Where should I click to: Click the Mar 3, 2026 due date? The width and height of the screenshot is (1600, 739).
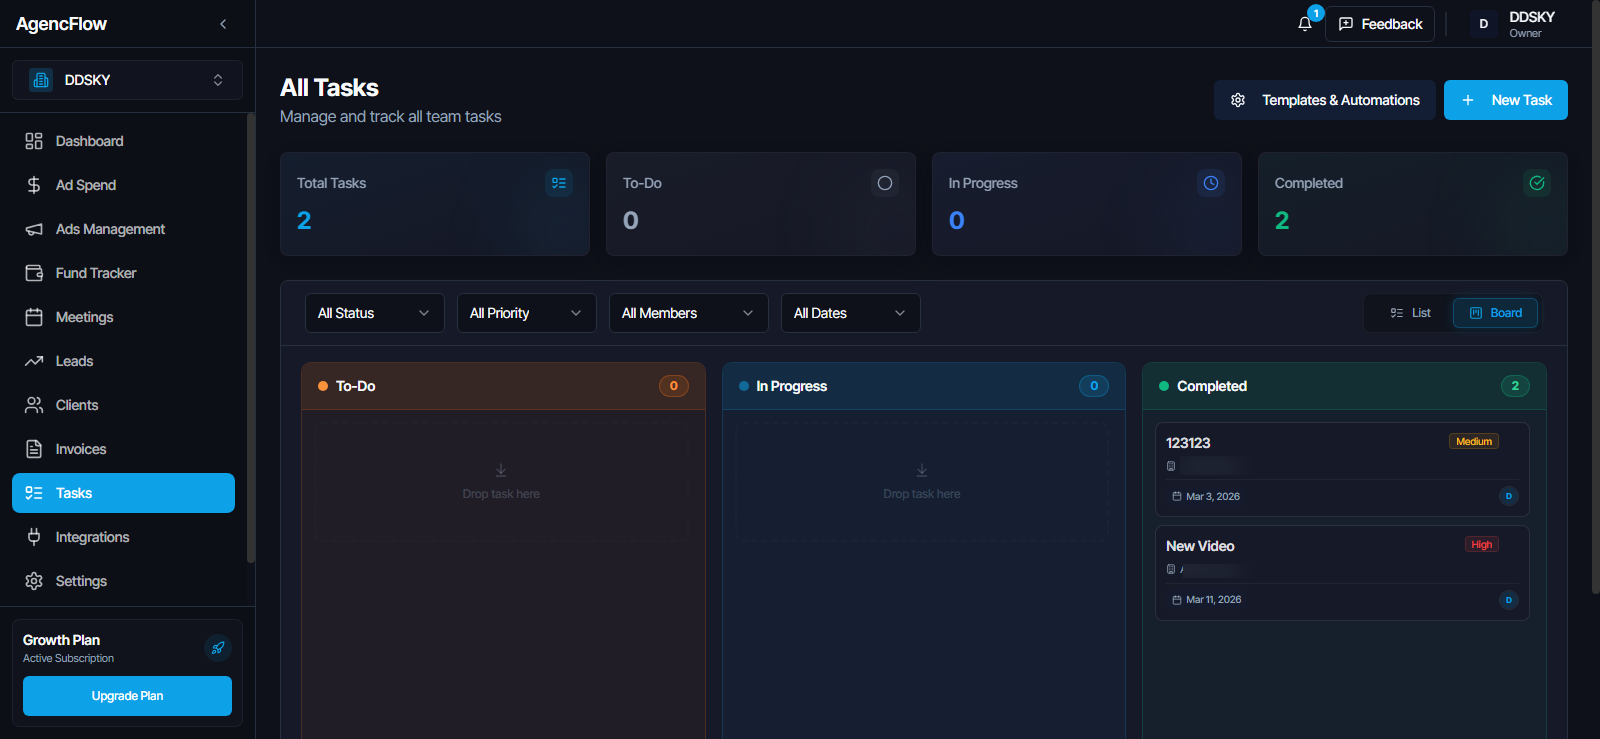1213,496
